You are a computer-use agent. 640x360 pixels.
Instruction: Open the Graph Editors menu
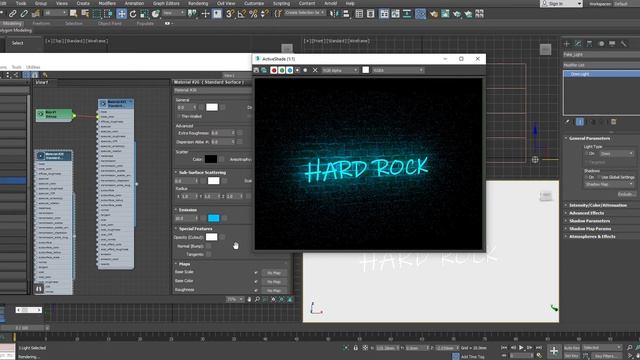click(x=166, y=3)
